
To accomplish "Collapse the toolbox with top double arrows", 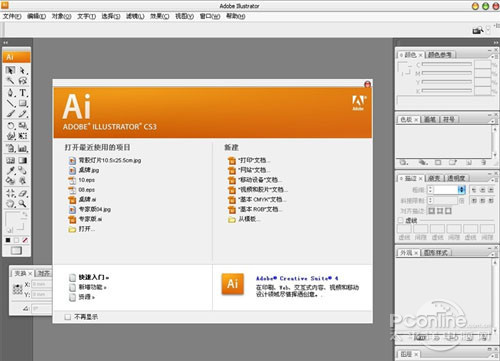I will pyautogui.click(x=6, y=43).
